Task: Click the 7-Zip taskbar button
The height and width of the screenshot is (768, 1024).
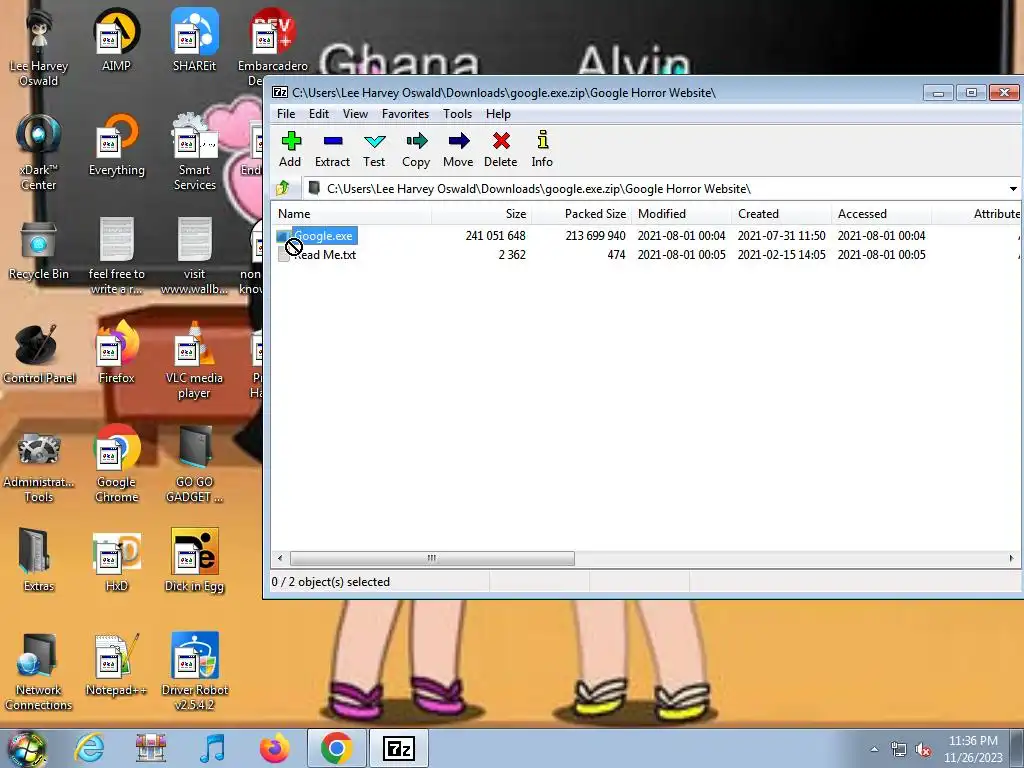Action: [x=399, y=748]
